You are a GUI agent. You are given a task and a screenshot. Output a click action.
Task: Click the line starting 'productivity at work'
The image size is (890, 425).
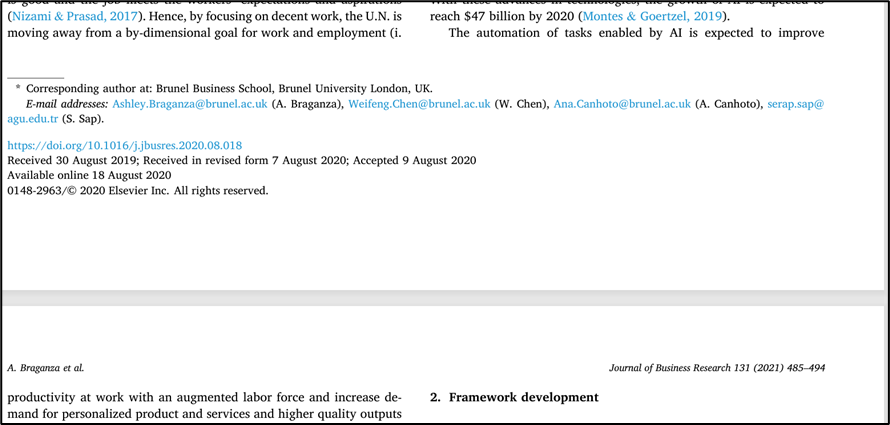204,398
